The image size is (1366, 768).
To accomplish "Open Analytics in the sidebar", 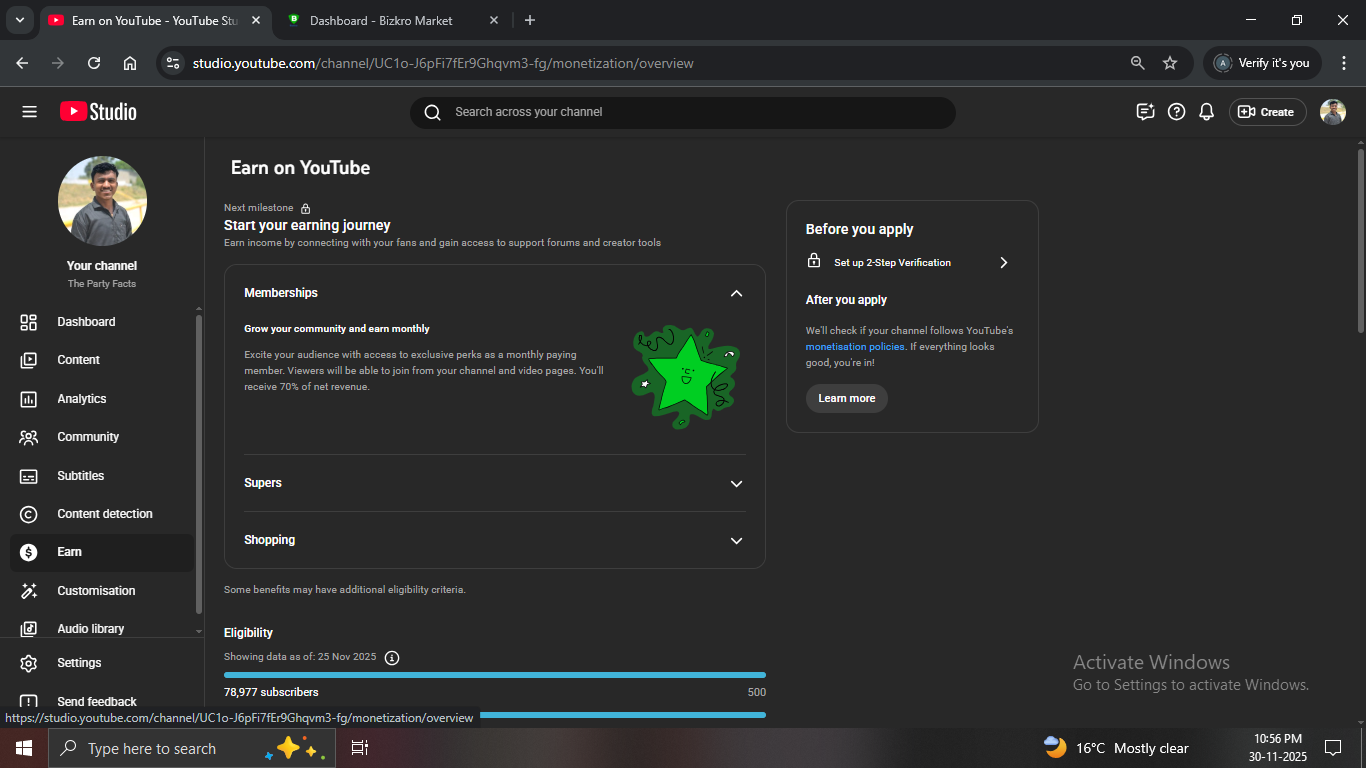I will pos(82,399).
